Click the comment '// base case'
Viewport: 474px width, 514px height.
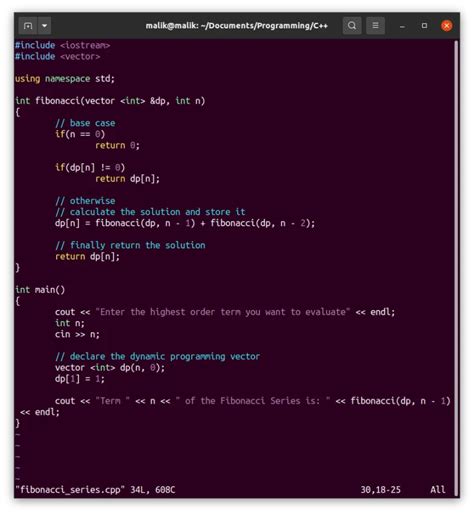tap(85, 123)
